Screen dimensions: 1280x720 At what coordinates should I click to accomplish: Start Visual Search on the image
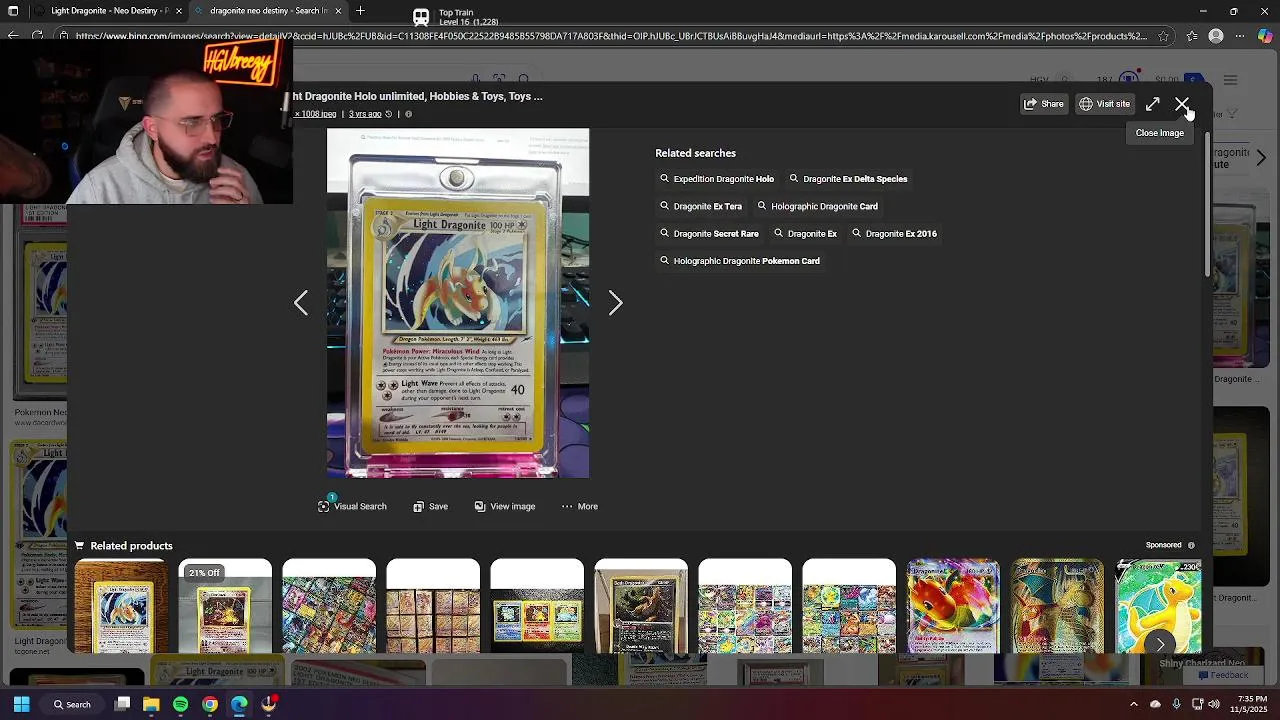tap(352, 506)
